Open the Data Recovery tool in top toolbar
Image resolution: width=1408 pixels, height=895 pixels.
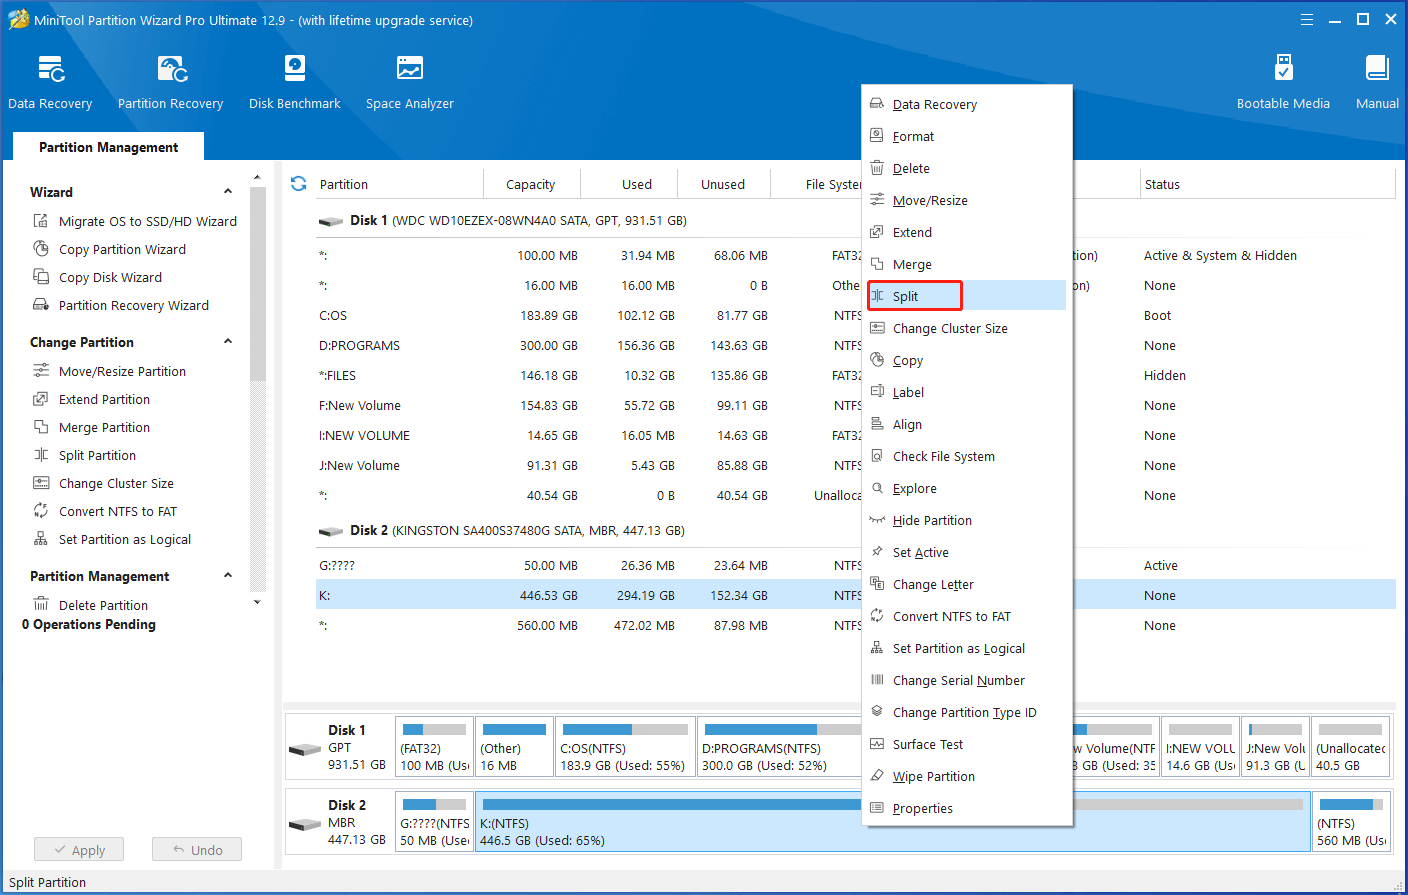[x=50, y=82]
